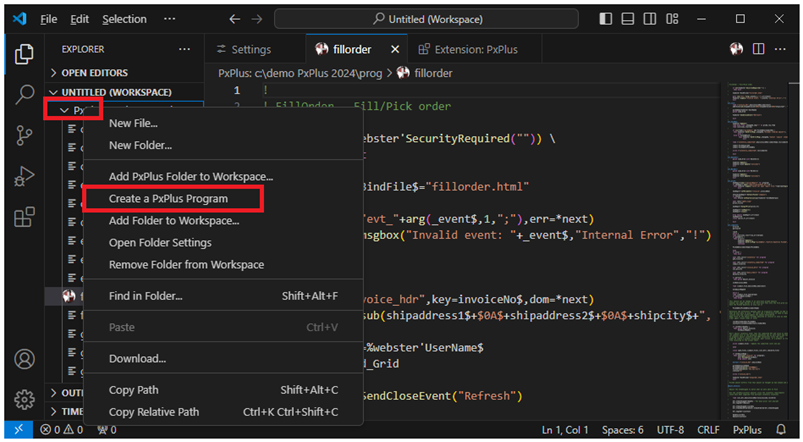The height and width of the screenshot is (442, 803).
Task: Open the Extensions view icon
Action: [x=25, y=218]
